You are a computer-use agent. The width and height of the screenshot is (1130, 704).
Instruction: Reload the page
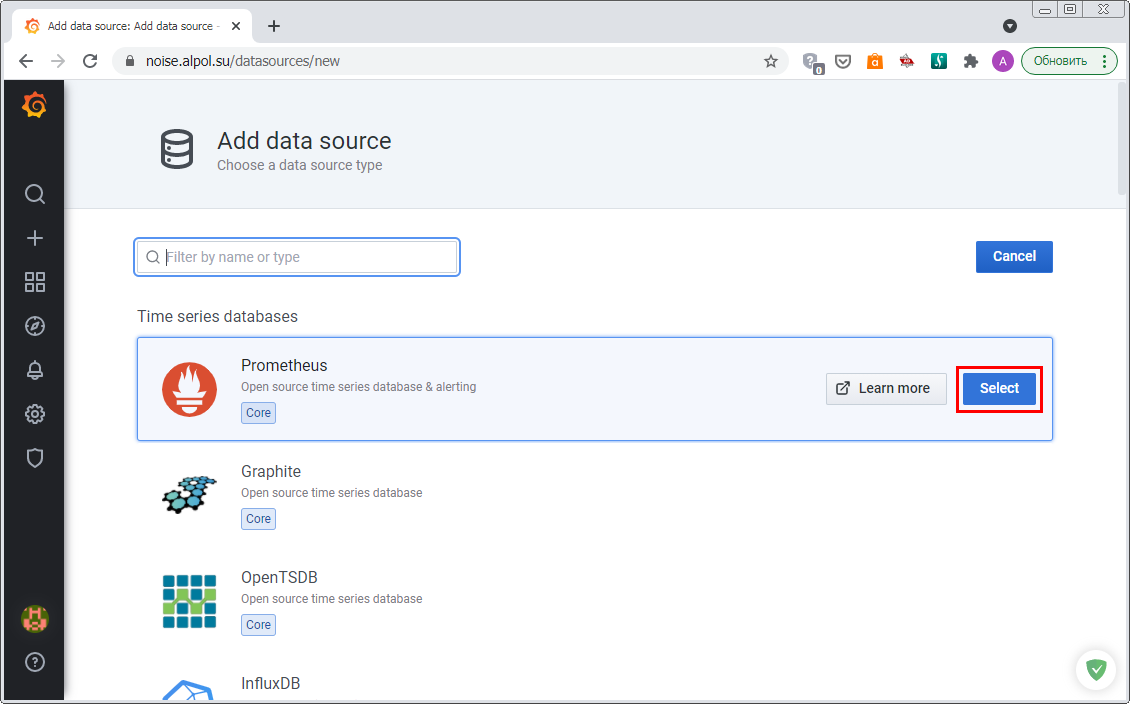pos(90,61)
